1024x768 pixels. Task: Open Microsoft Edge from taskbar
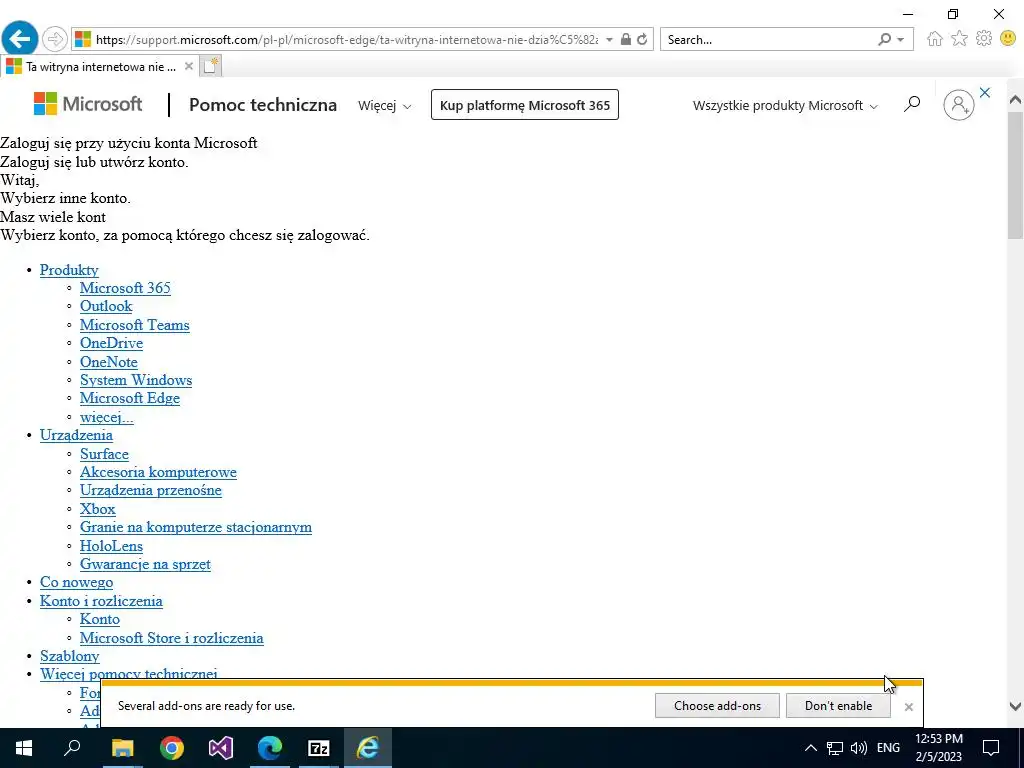(x=270, y=748)
